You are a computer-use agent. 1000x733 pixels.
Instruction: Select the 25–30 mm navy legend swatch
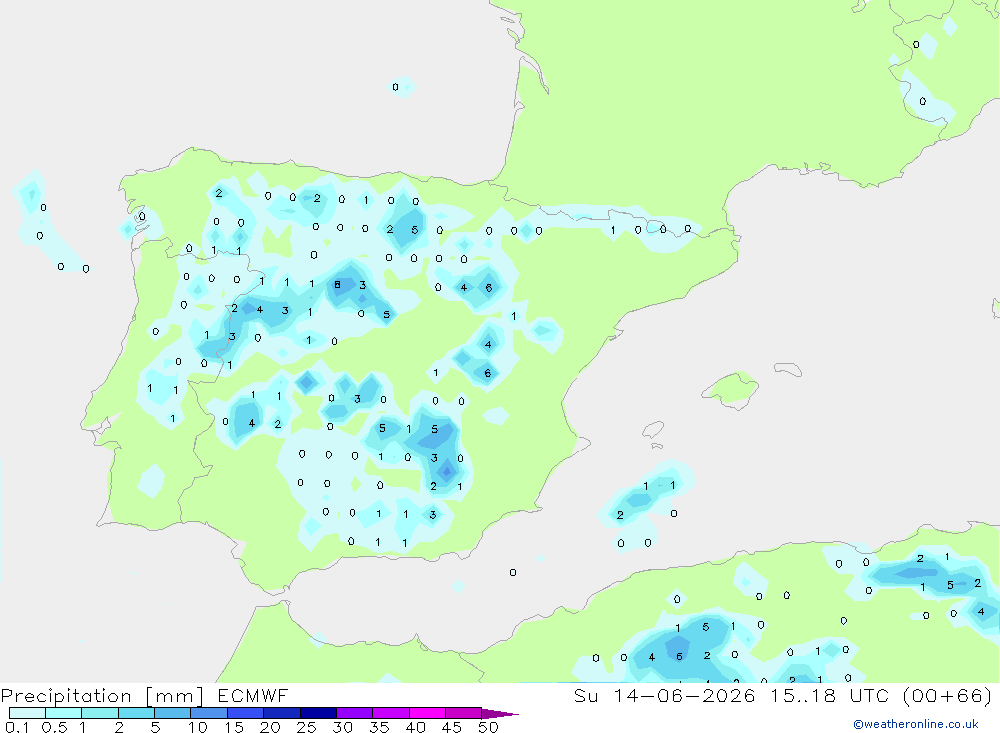click(318, 713)
